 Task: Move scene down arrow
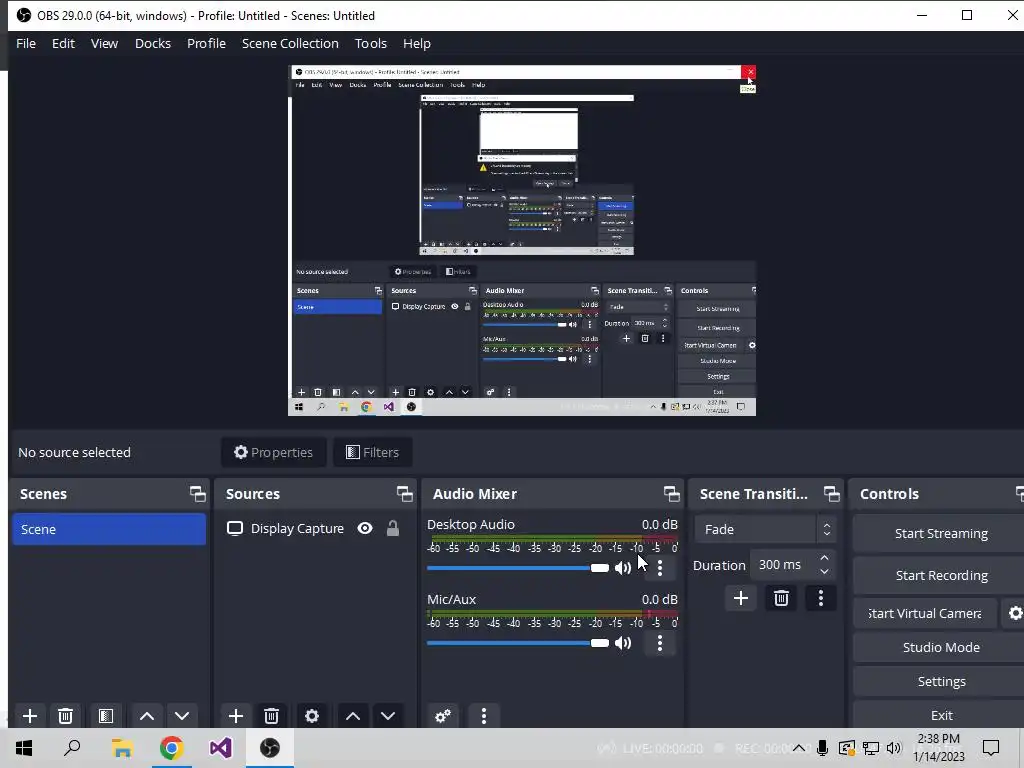182,716
